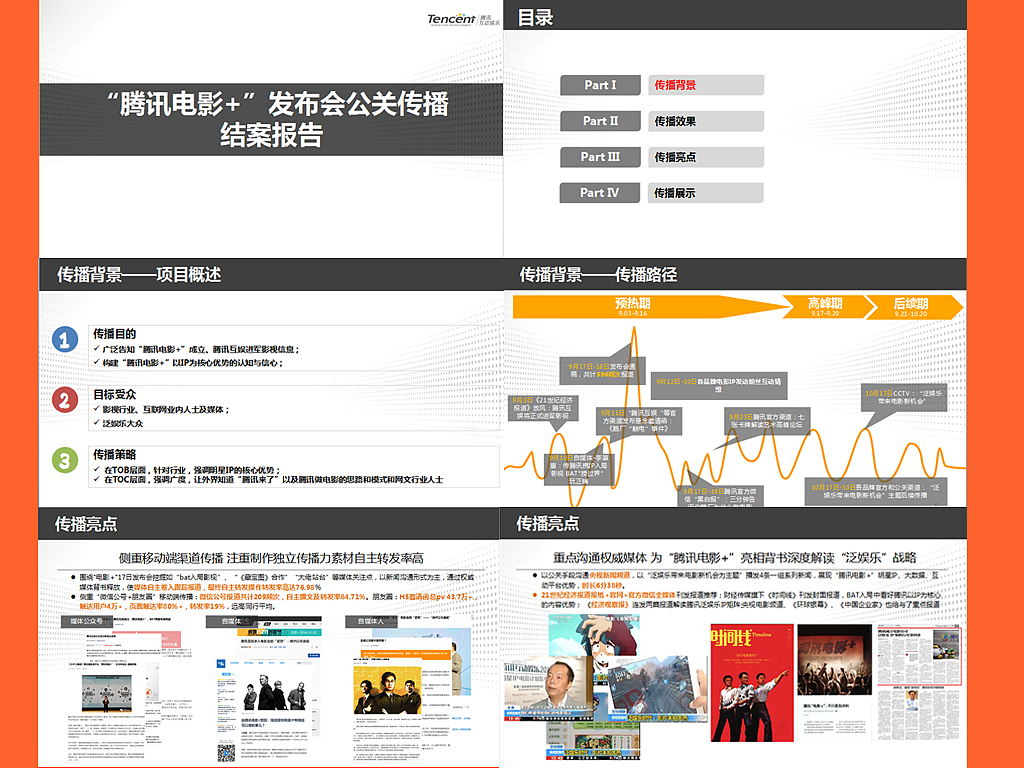Viewport: 1024px width, 768px height.
Task: Click the 传播背景——项目概述 header
Action: point(139,274)
